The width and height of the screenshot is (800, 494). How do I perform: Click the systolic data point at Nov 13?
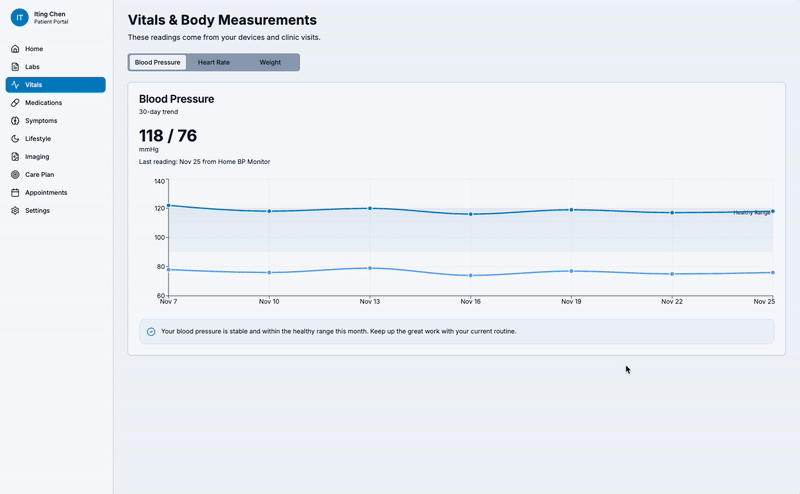point(370,208)
